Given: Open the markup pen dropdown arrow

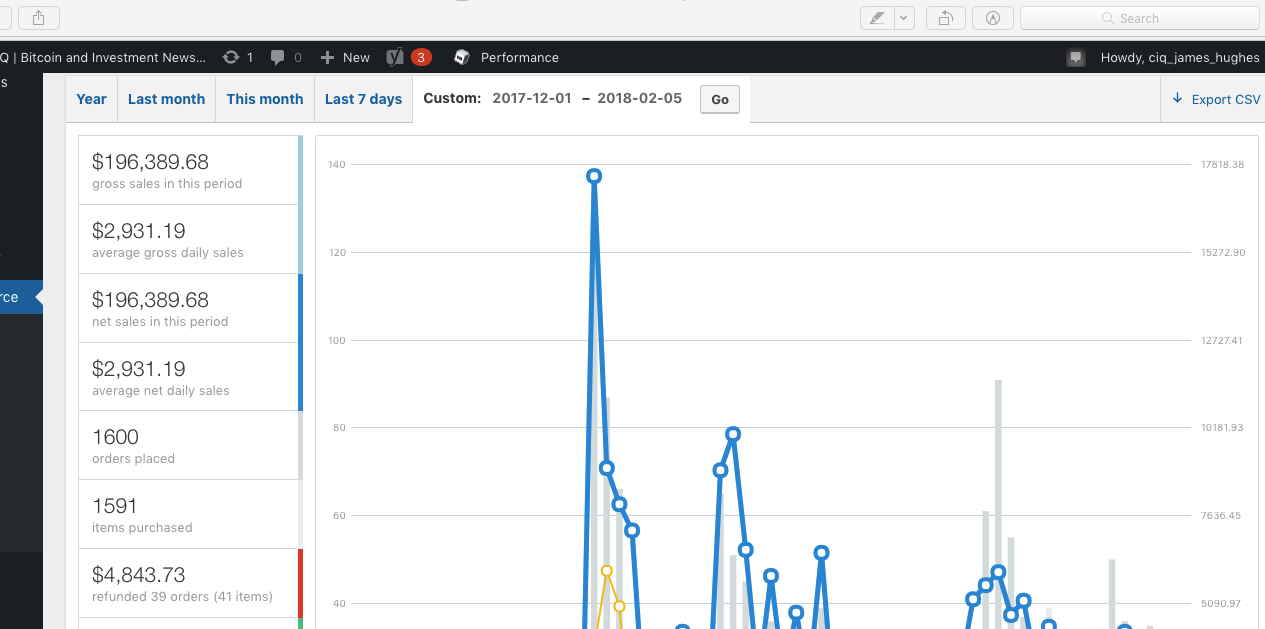Looking at the screenshot, I should pos(904,18).
